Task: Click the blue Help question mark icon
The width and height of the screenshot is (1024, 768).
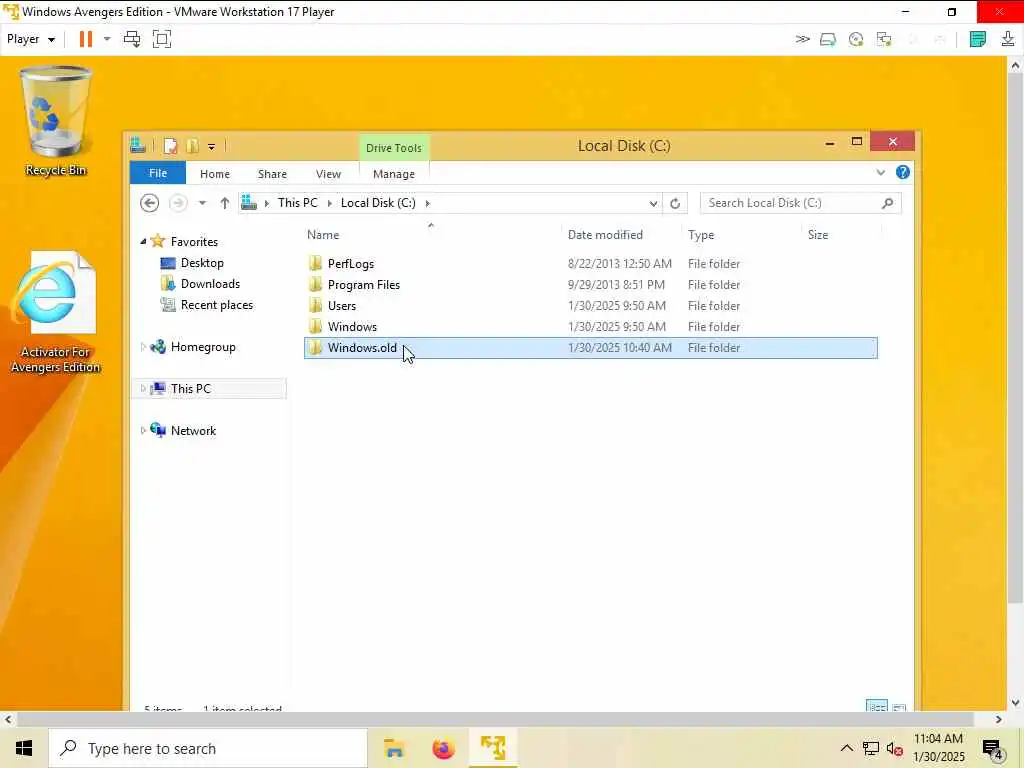Action: pos(903,172)
